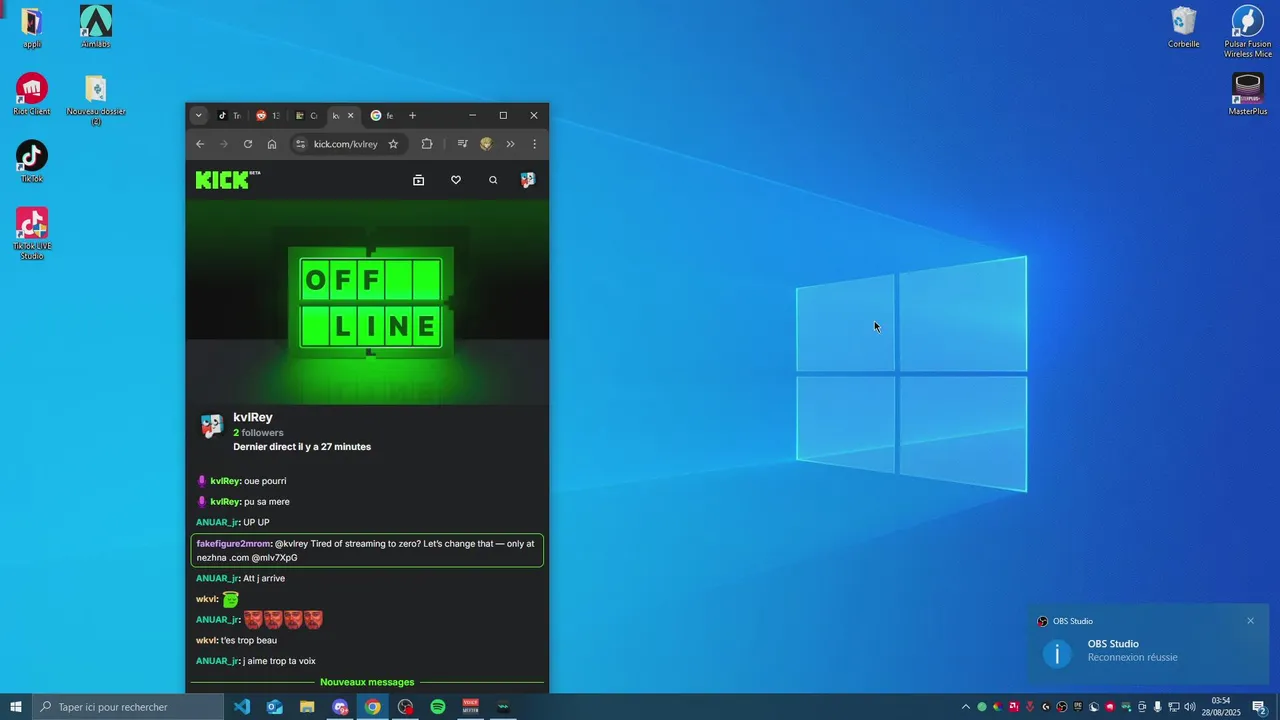Click the '2 followers' text

(258, 433)
